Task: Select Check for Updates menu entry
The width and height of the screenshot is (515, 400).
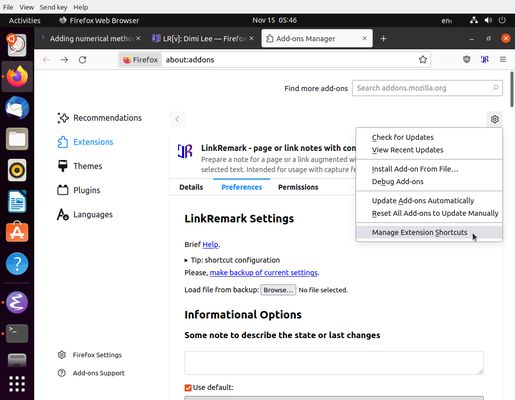Action: [x=429, y=137]
